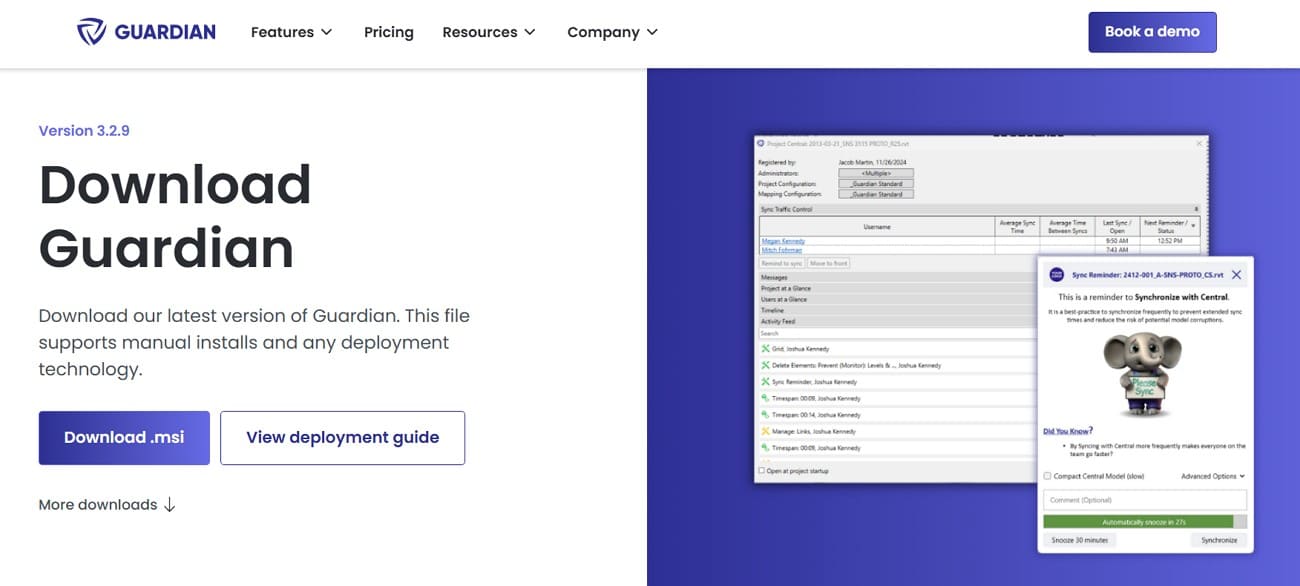Image resolution: width=1300 pixels, height=586 pixels.
Task: Enable the Compact Central Model checkbox
Action: (1047, 476)
